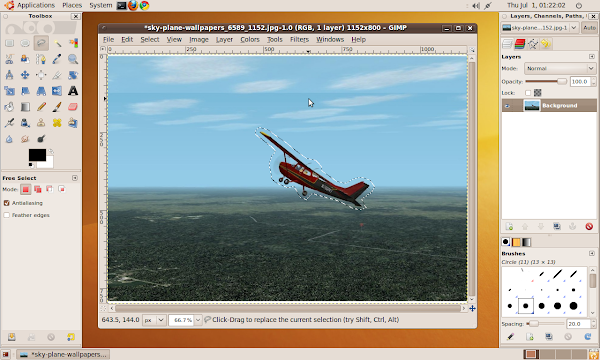Enable the Feather edges checkbox
This screenshot has width=600, height=360.
pyautogui.click(x=7, y=215)
